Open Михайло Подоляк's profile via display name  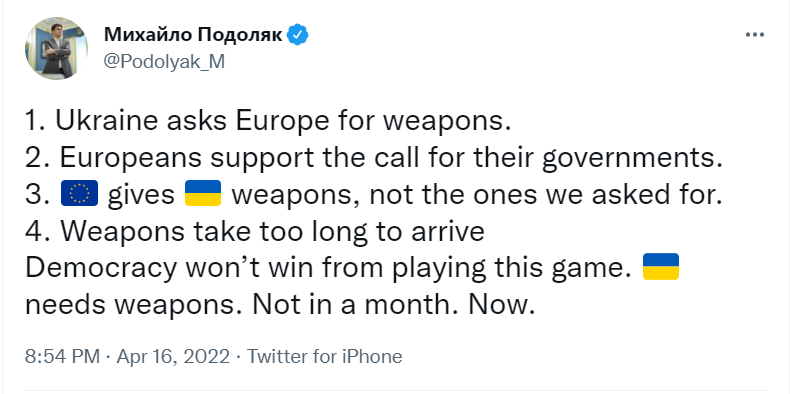click(193, 35)
